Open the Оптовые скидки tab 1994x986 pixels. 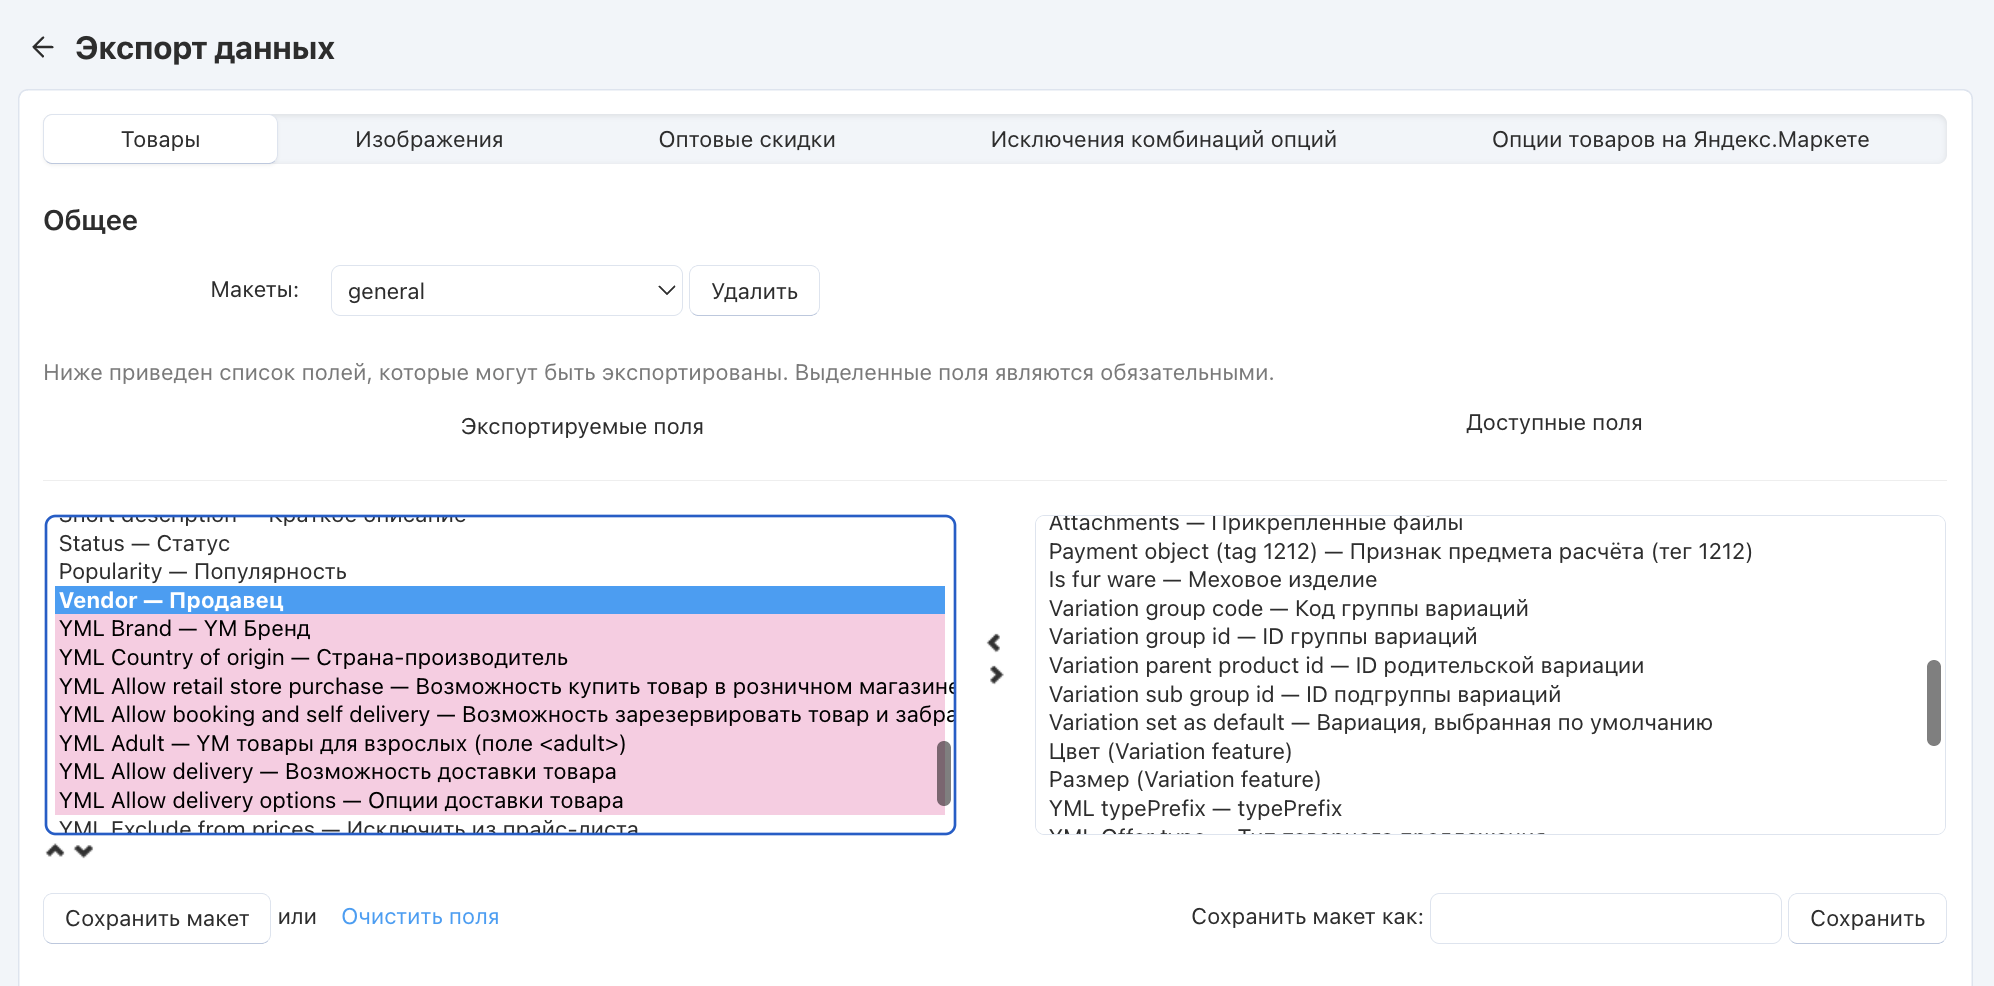point(746,140)
